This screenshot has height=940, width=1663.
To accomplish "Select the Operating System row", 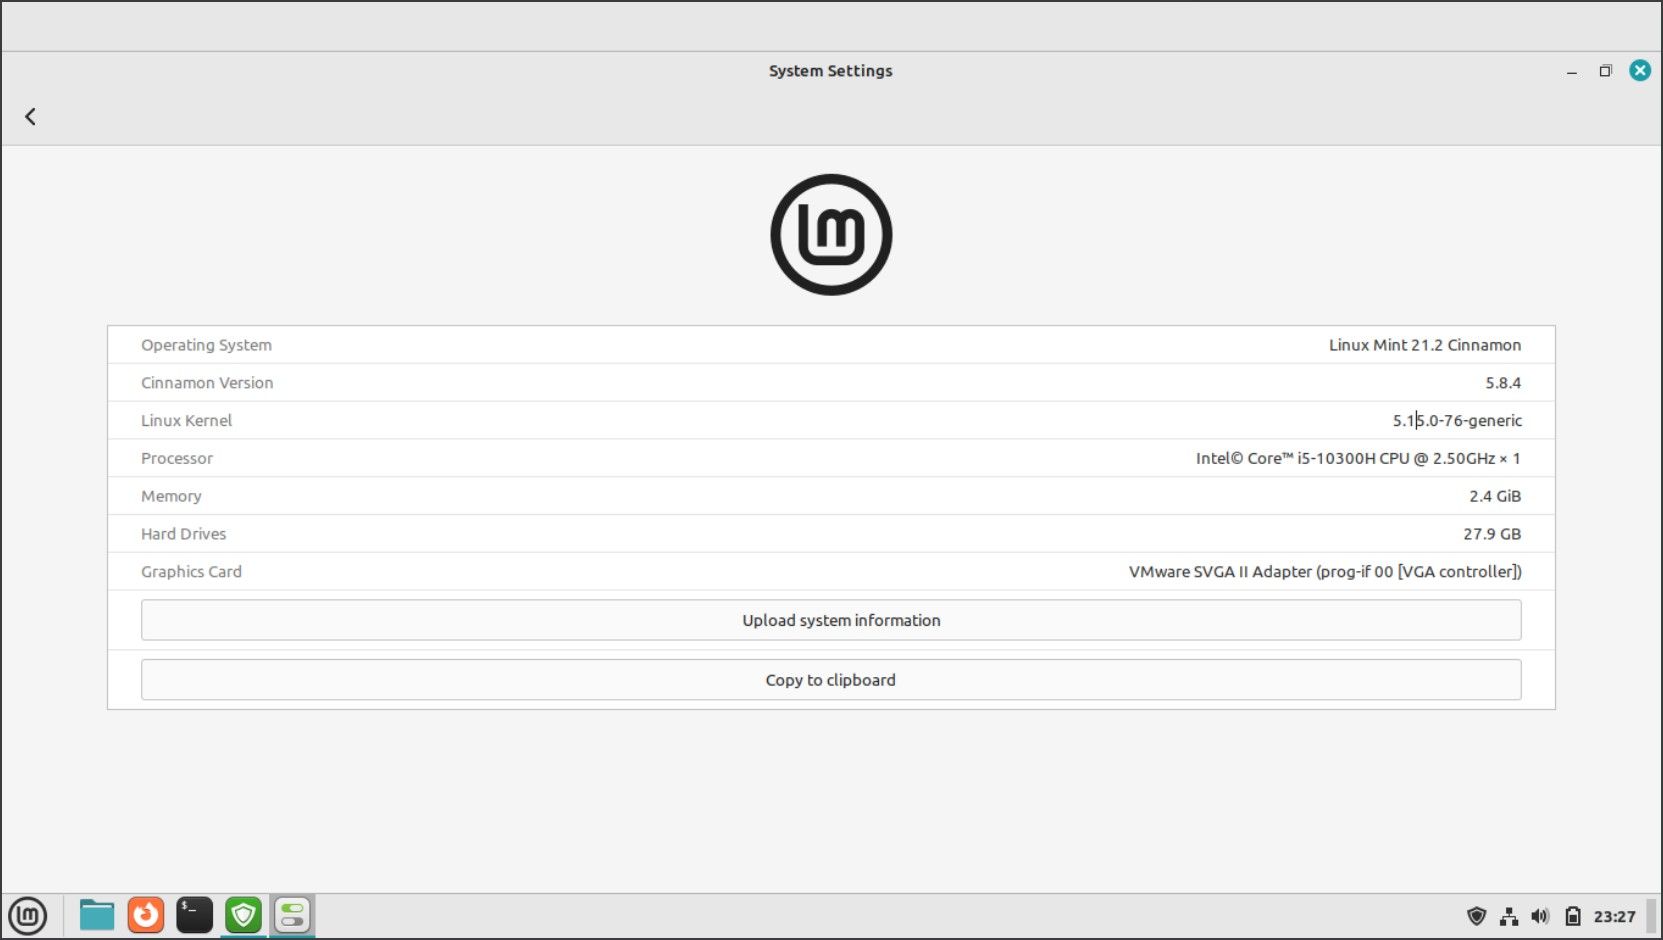I will click(831, 344).
